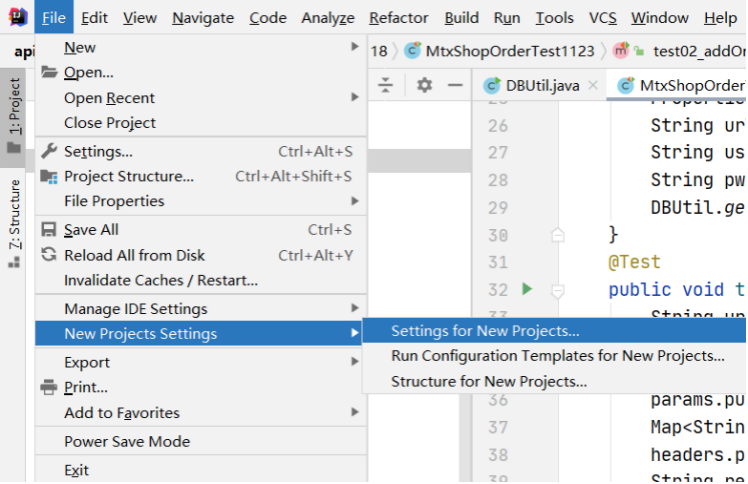Switch to the DBUtil.java editor tab

(542, 85)
